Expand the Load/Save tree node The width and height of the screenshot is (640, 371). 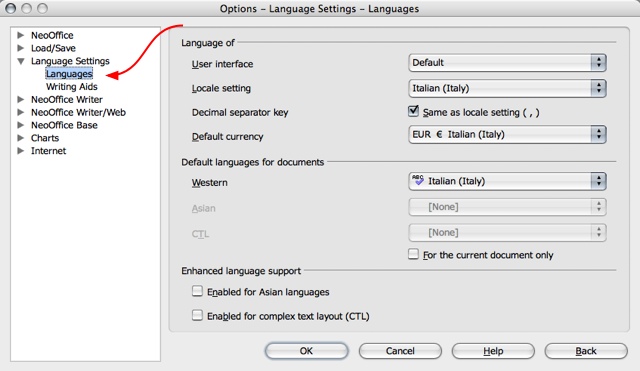[20, 48]
